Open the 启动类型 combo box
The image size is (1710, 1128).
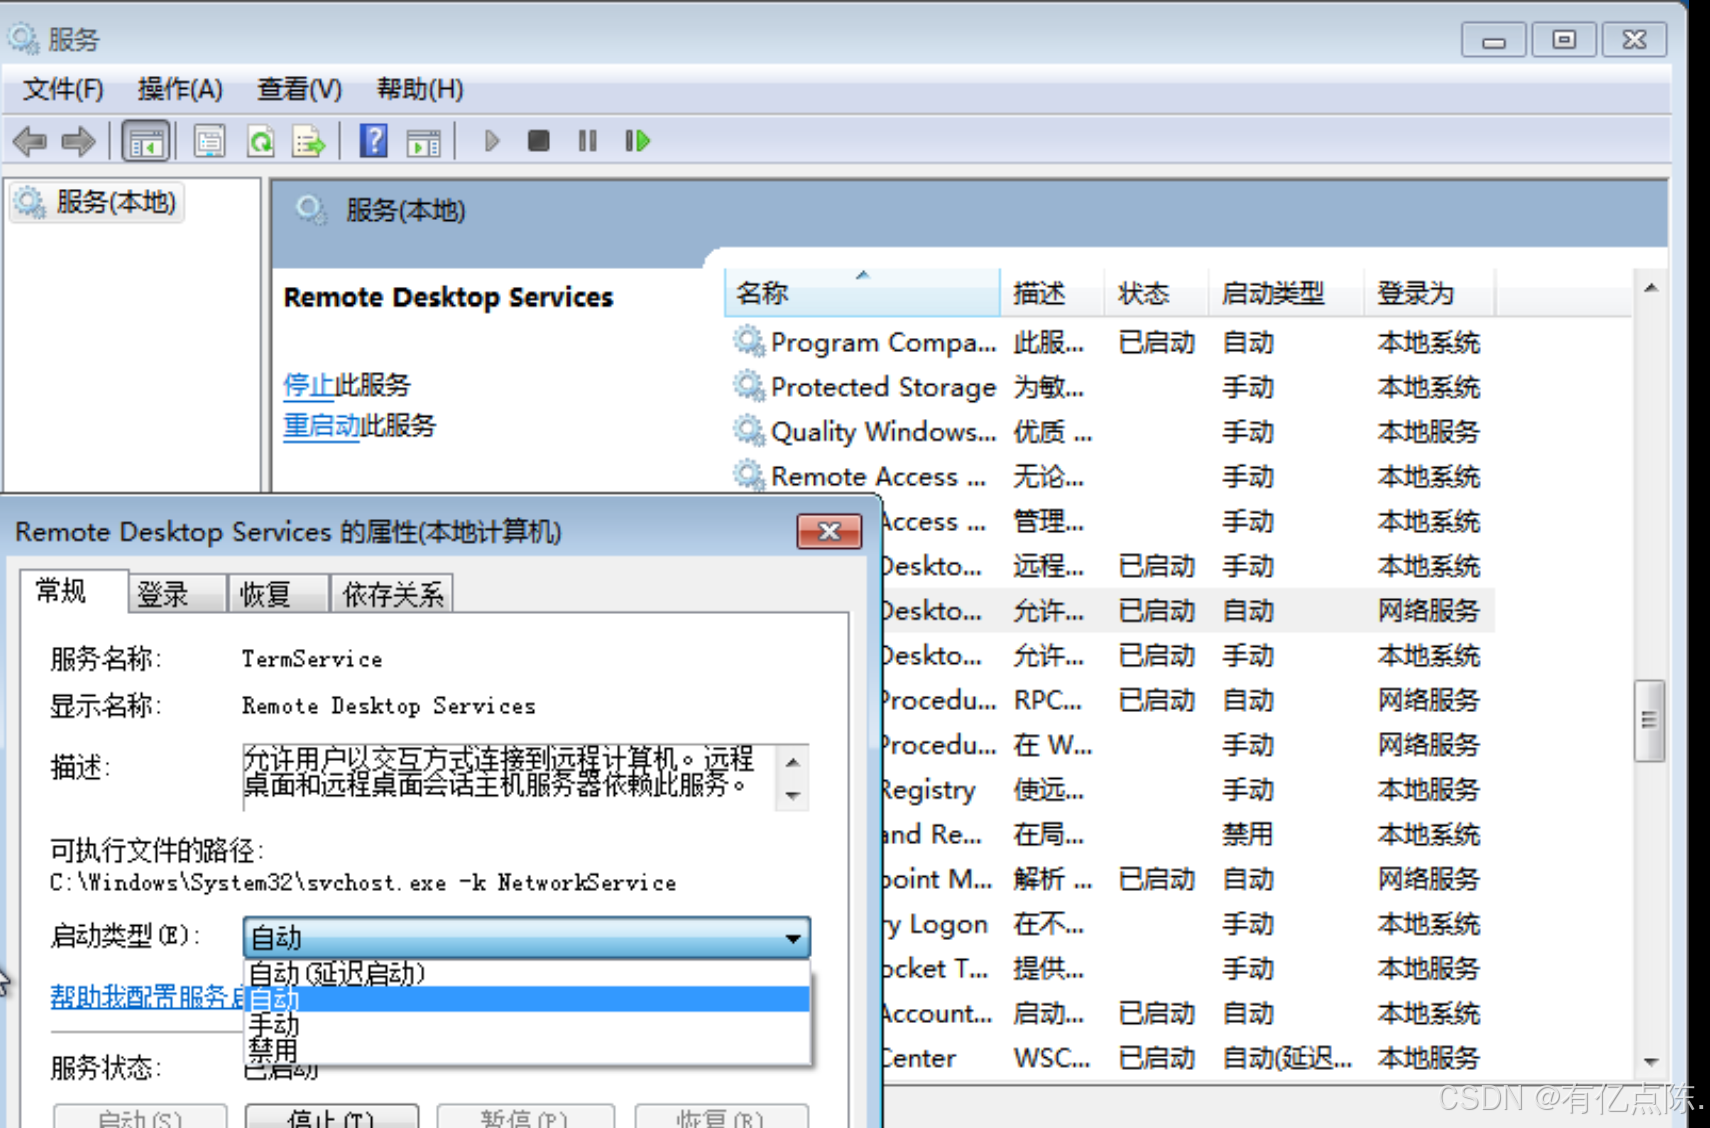526,938
